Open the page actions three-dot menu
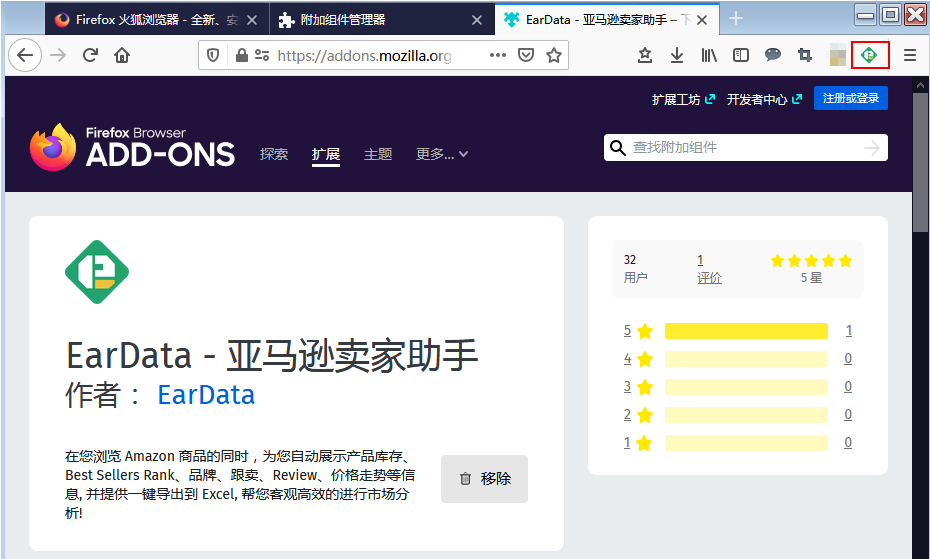This screenshot has height=559, width=930. pos(498,55)
